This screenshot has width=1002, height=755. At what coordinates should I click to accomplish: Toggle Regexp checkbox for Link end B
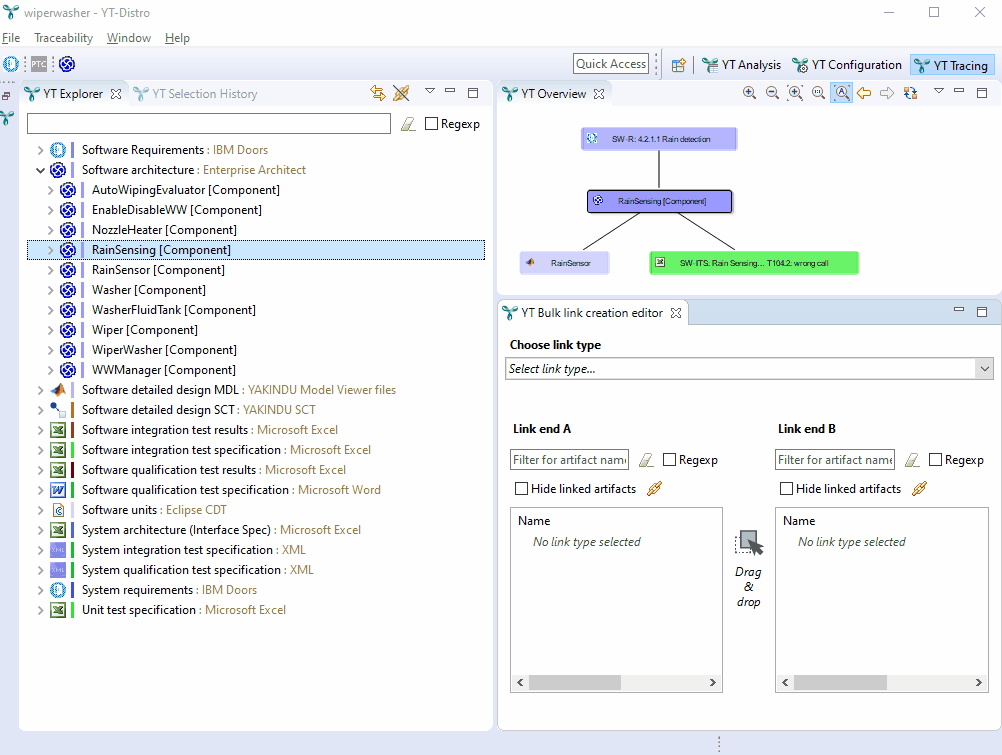pyautogui.click(x=936, y=460)
